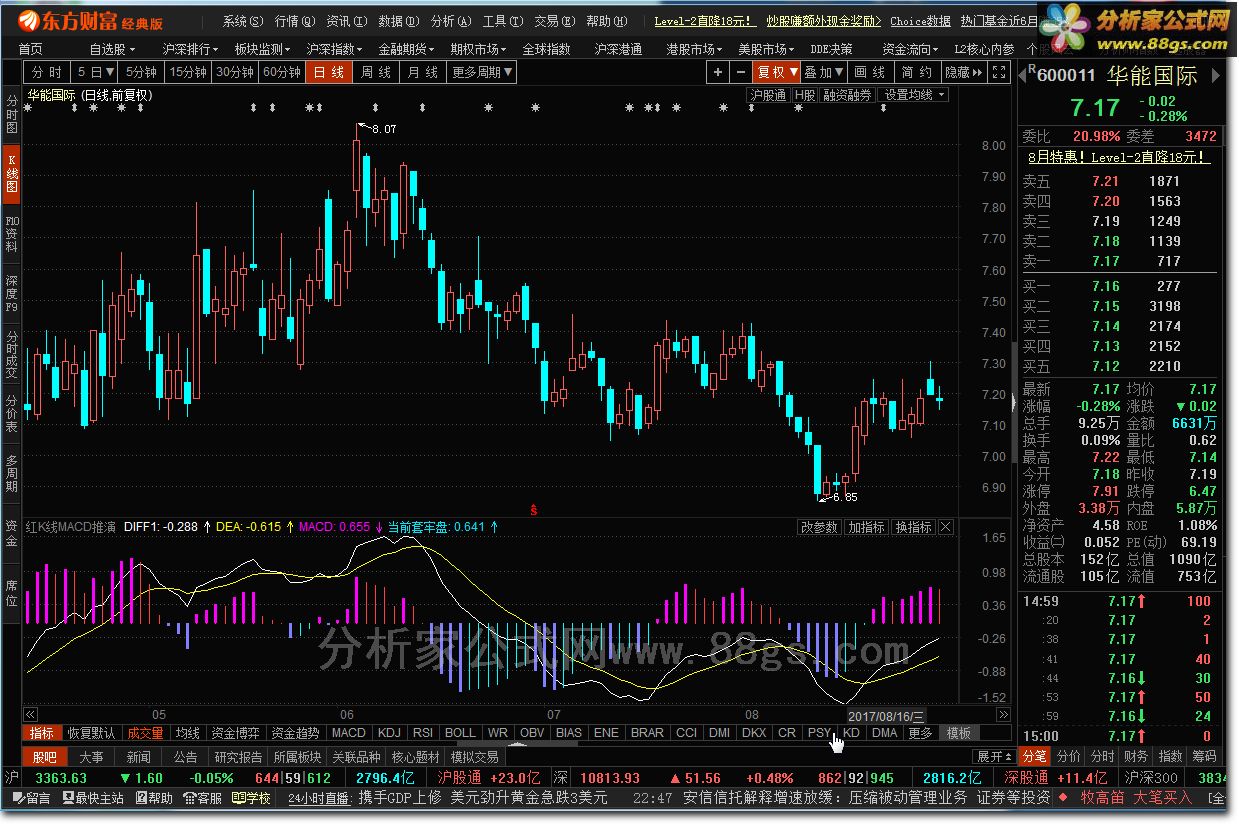Screen dimensions: 1239x824
Task: Open 8月特惠 Level-2 promotion link
Action: point(1118,157)
